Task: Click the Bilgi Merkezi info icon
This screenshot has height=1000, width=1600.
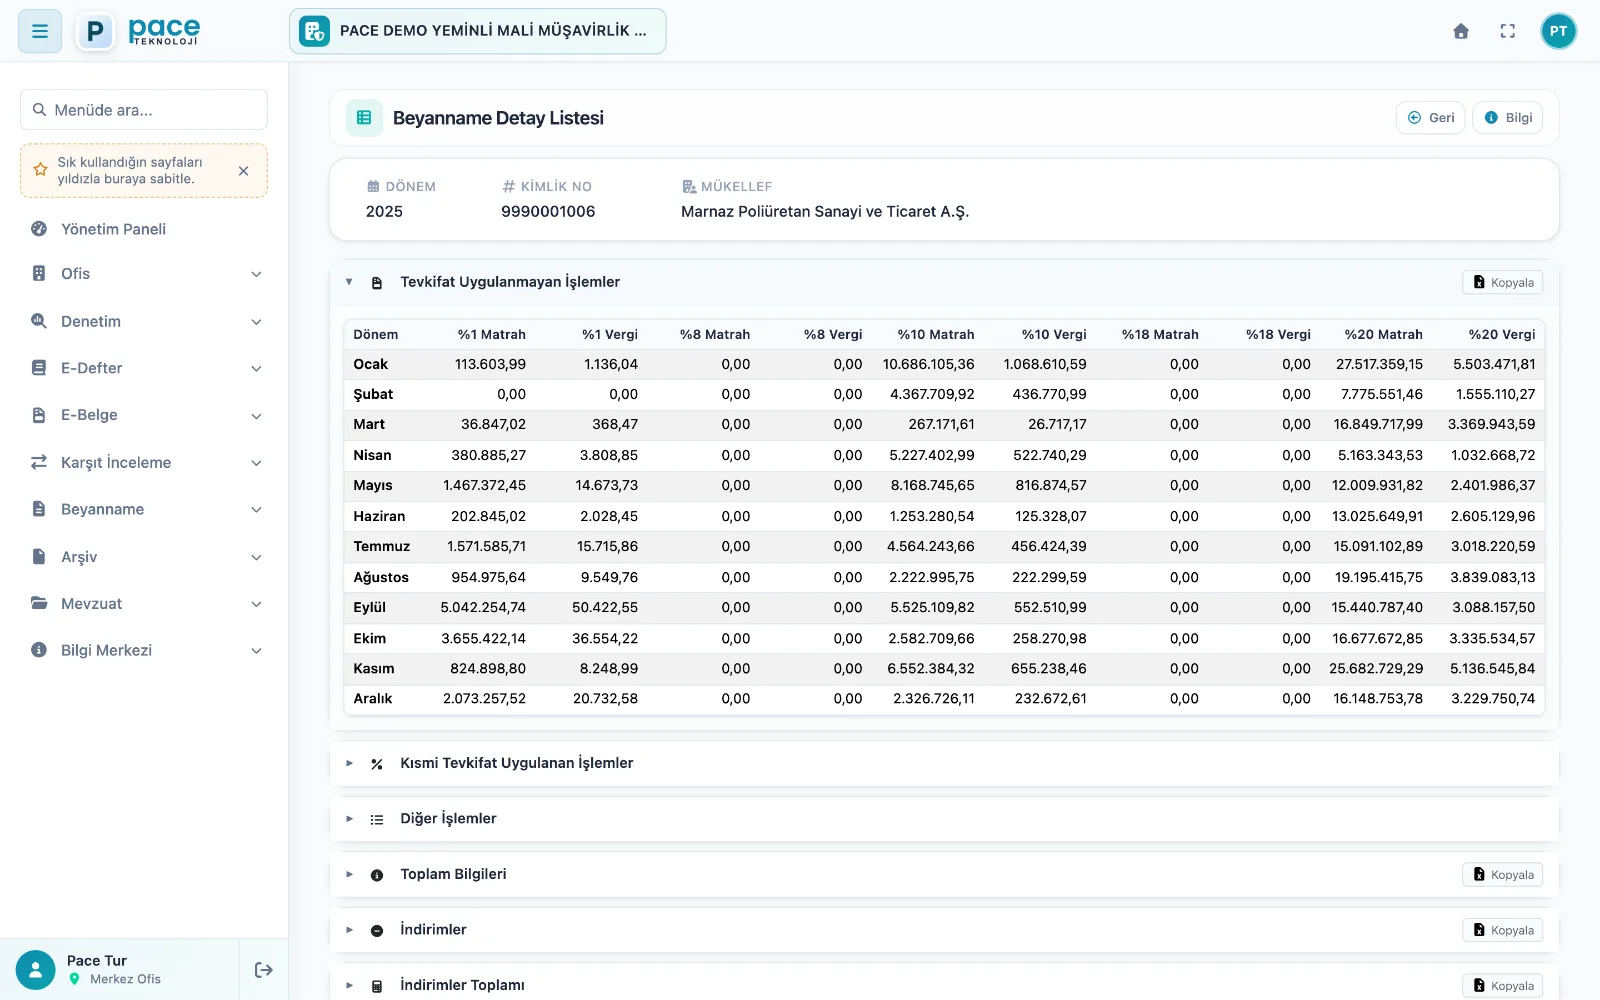Action: [x=39, y=650]
